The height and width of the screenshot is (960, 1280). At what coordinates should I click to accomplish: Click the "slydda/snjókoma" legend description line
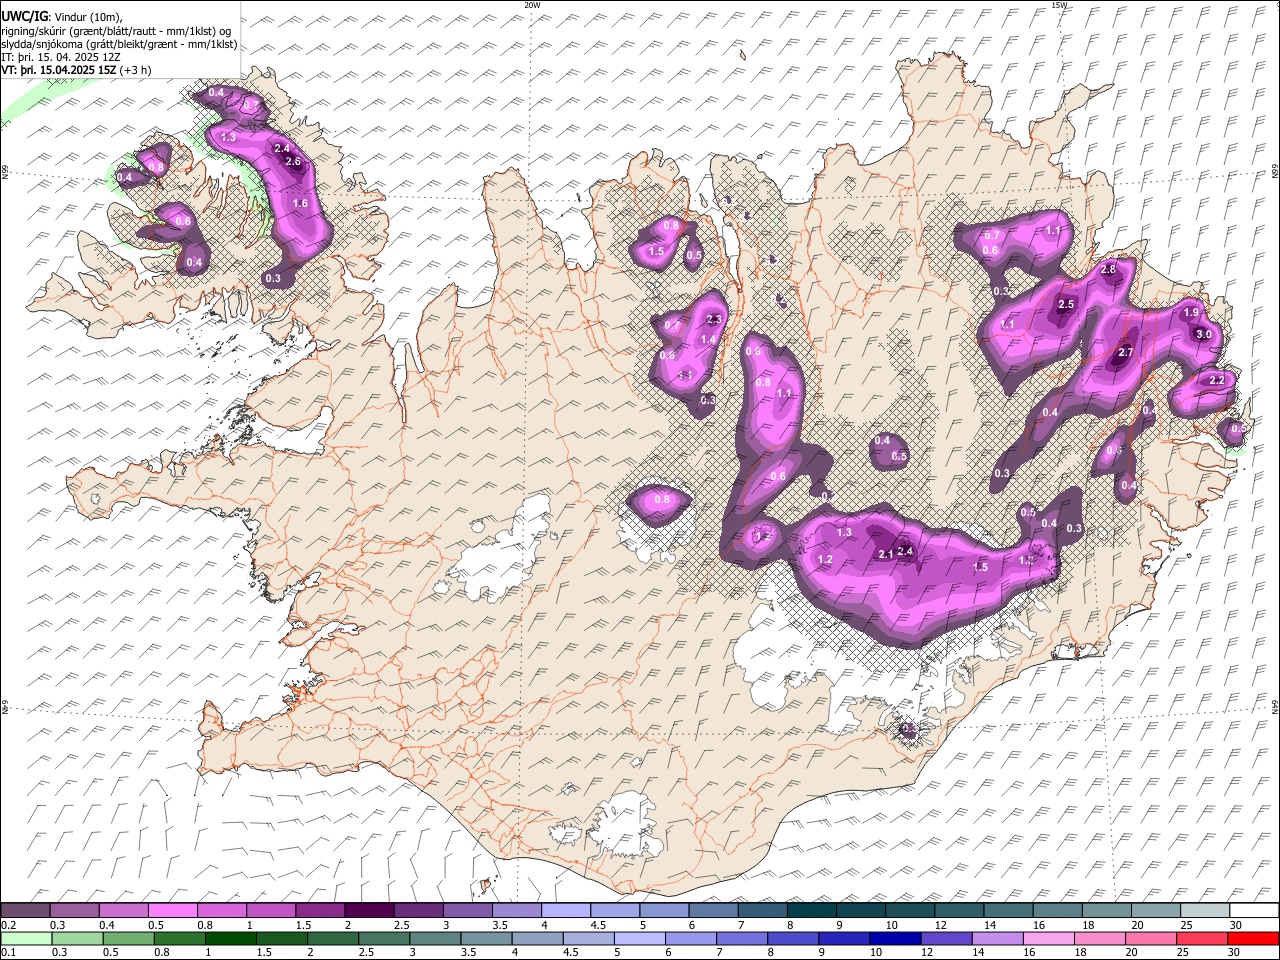(x=120, y=44)
